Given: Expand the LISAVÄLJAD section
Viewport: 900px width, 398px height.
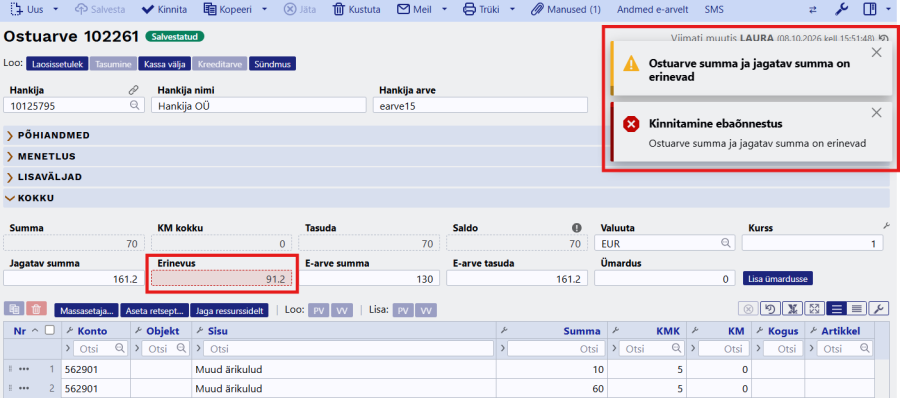Looking at the screenshot, I should coord(446,177).
